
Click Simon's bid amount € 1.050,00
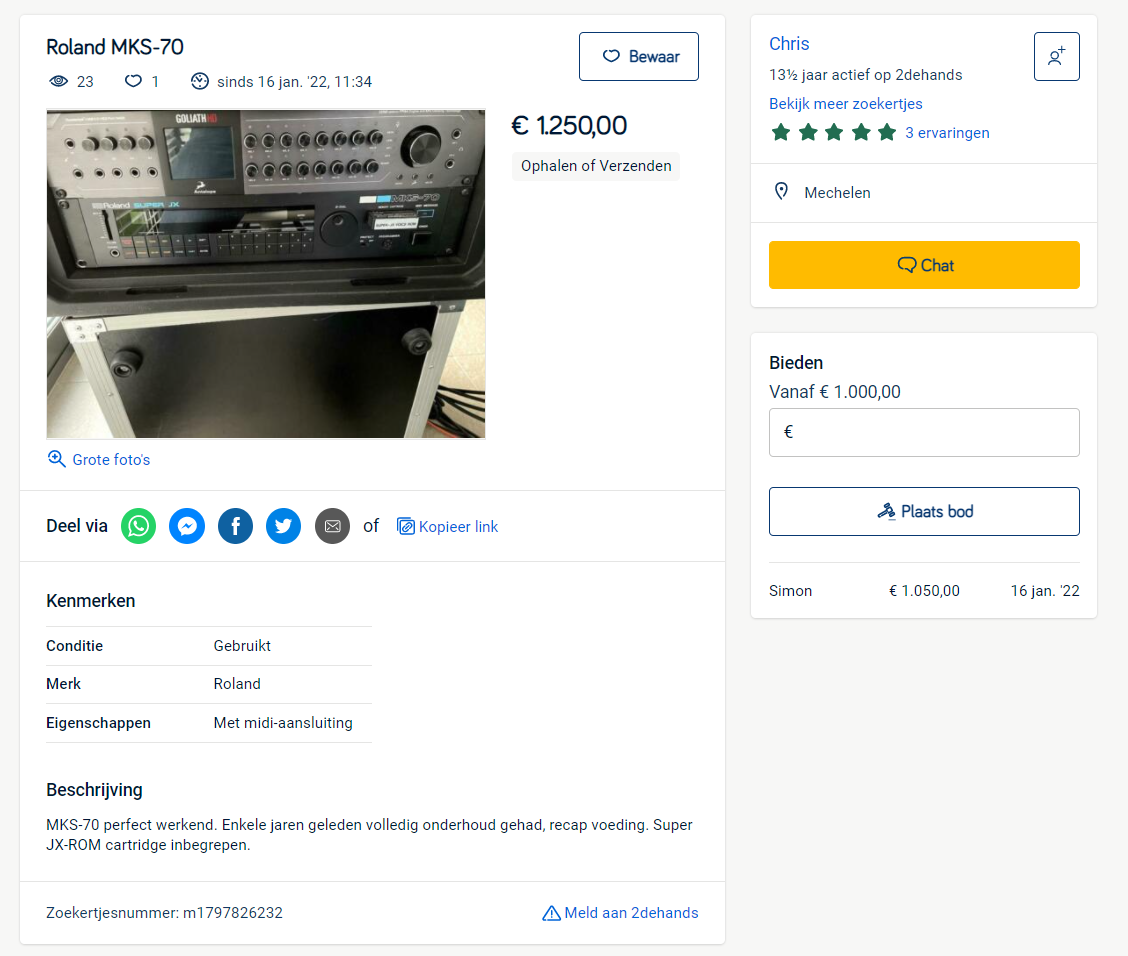pos(924,591)
